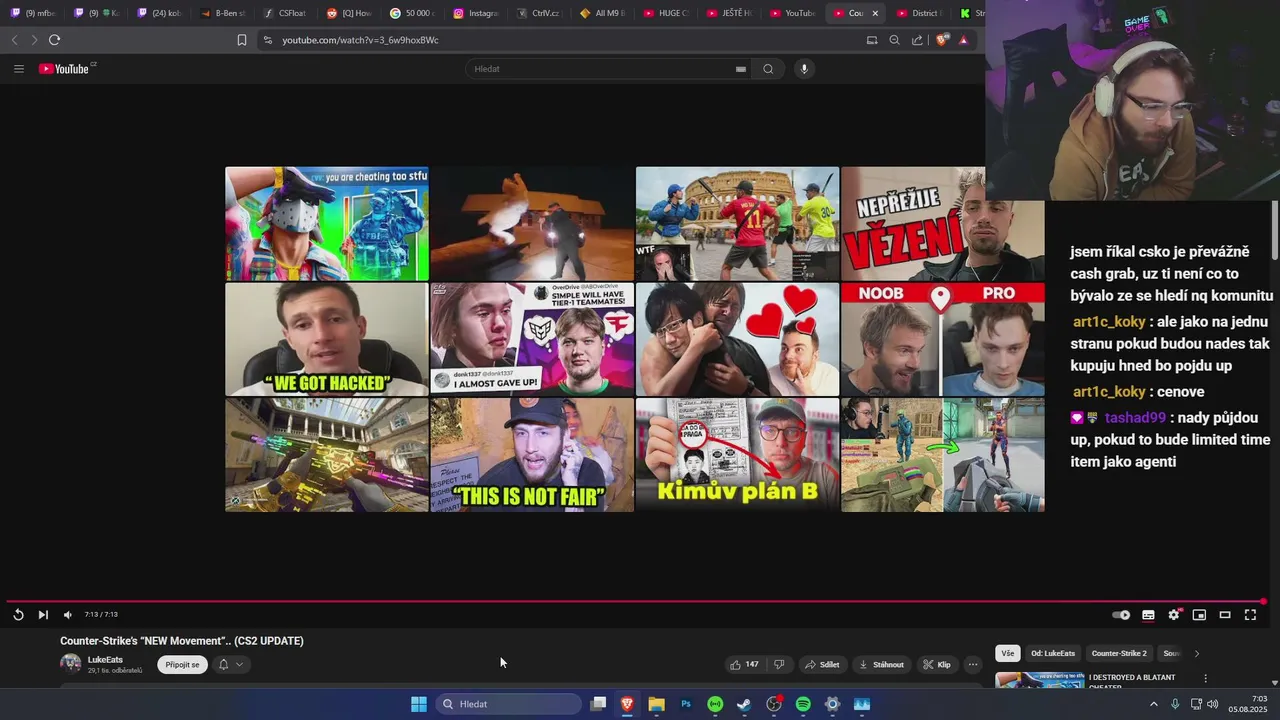Viewport: 1280px width, 720px height.
Task: Close the active YouTube tab
Action: click(875, 13)
